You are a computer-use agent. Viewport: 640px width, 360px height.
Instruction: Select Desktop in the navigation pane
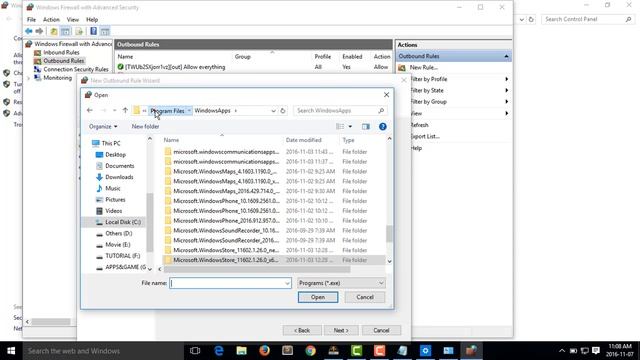[x=116, y=155]
